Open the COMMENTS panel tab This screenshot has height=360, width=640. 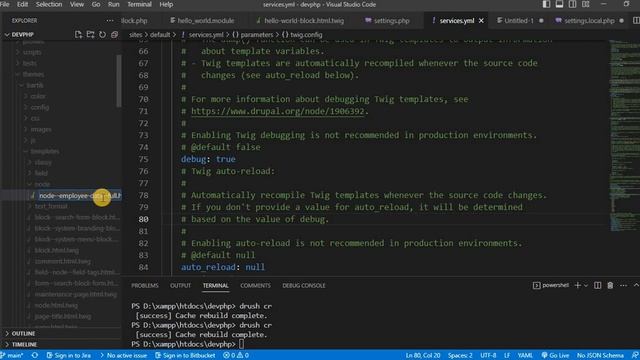point(256,285)
